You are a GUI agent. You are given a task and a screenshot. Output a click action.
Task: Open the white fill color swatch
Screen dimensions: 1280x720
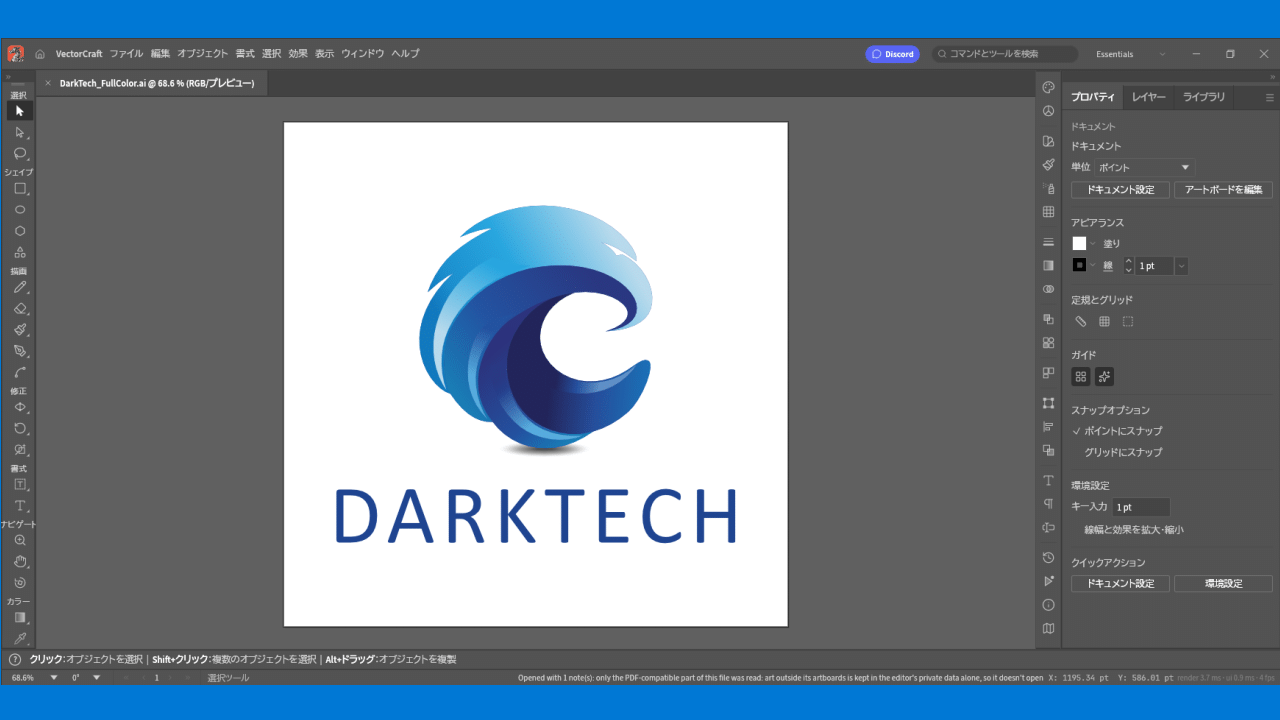pyautogui.click(x=1079, y=243)
